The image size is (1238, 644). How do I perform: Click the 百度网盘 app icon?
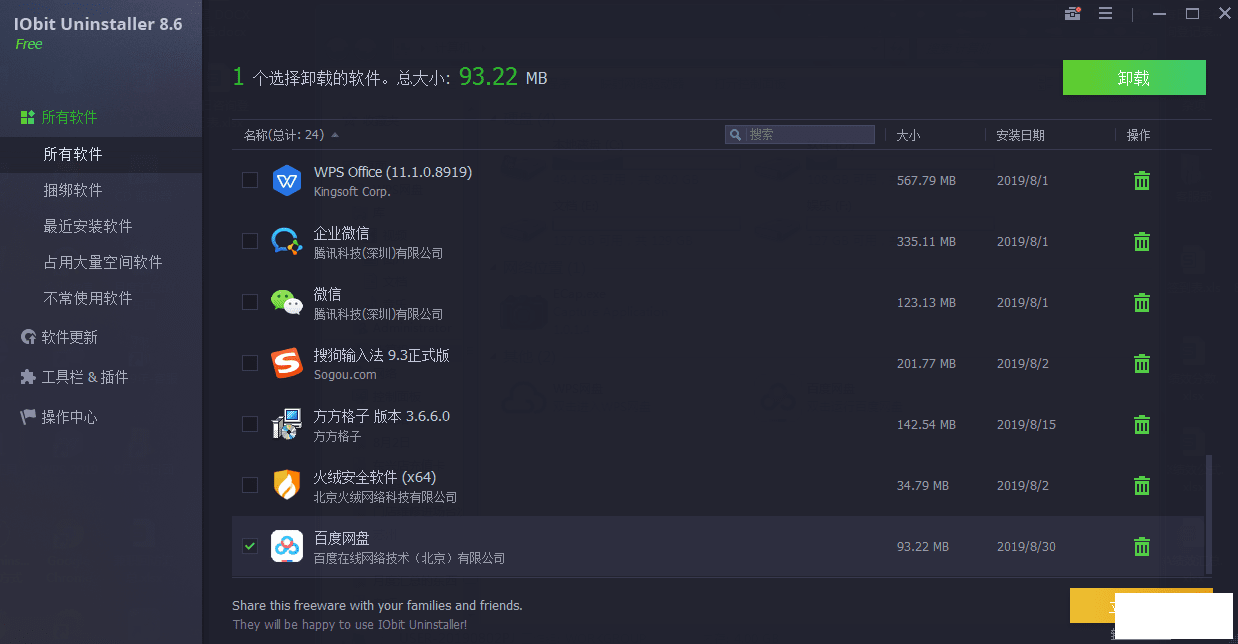coord(287,547)
